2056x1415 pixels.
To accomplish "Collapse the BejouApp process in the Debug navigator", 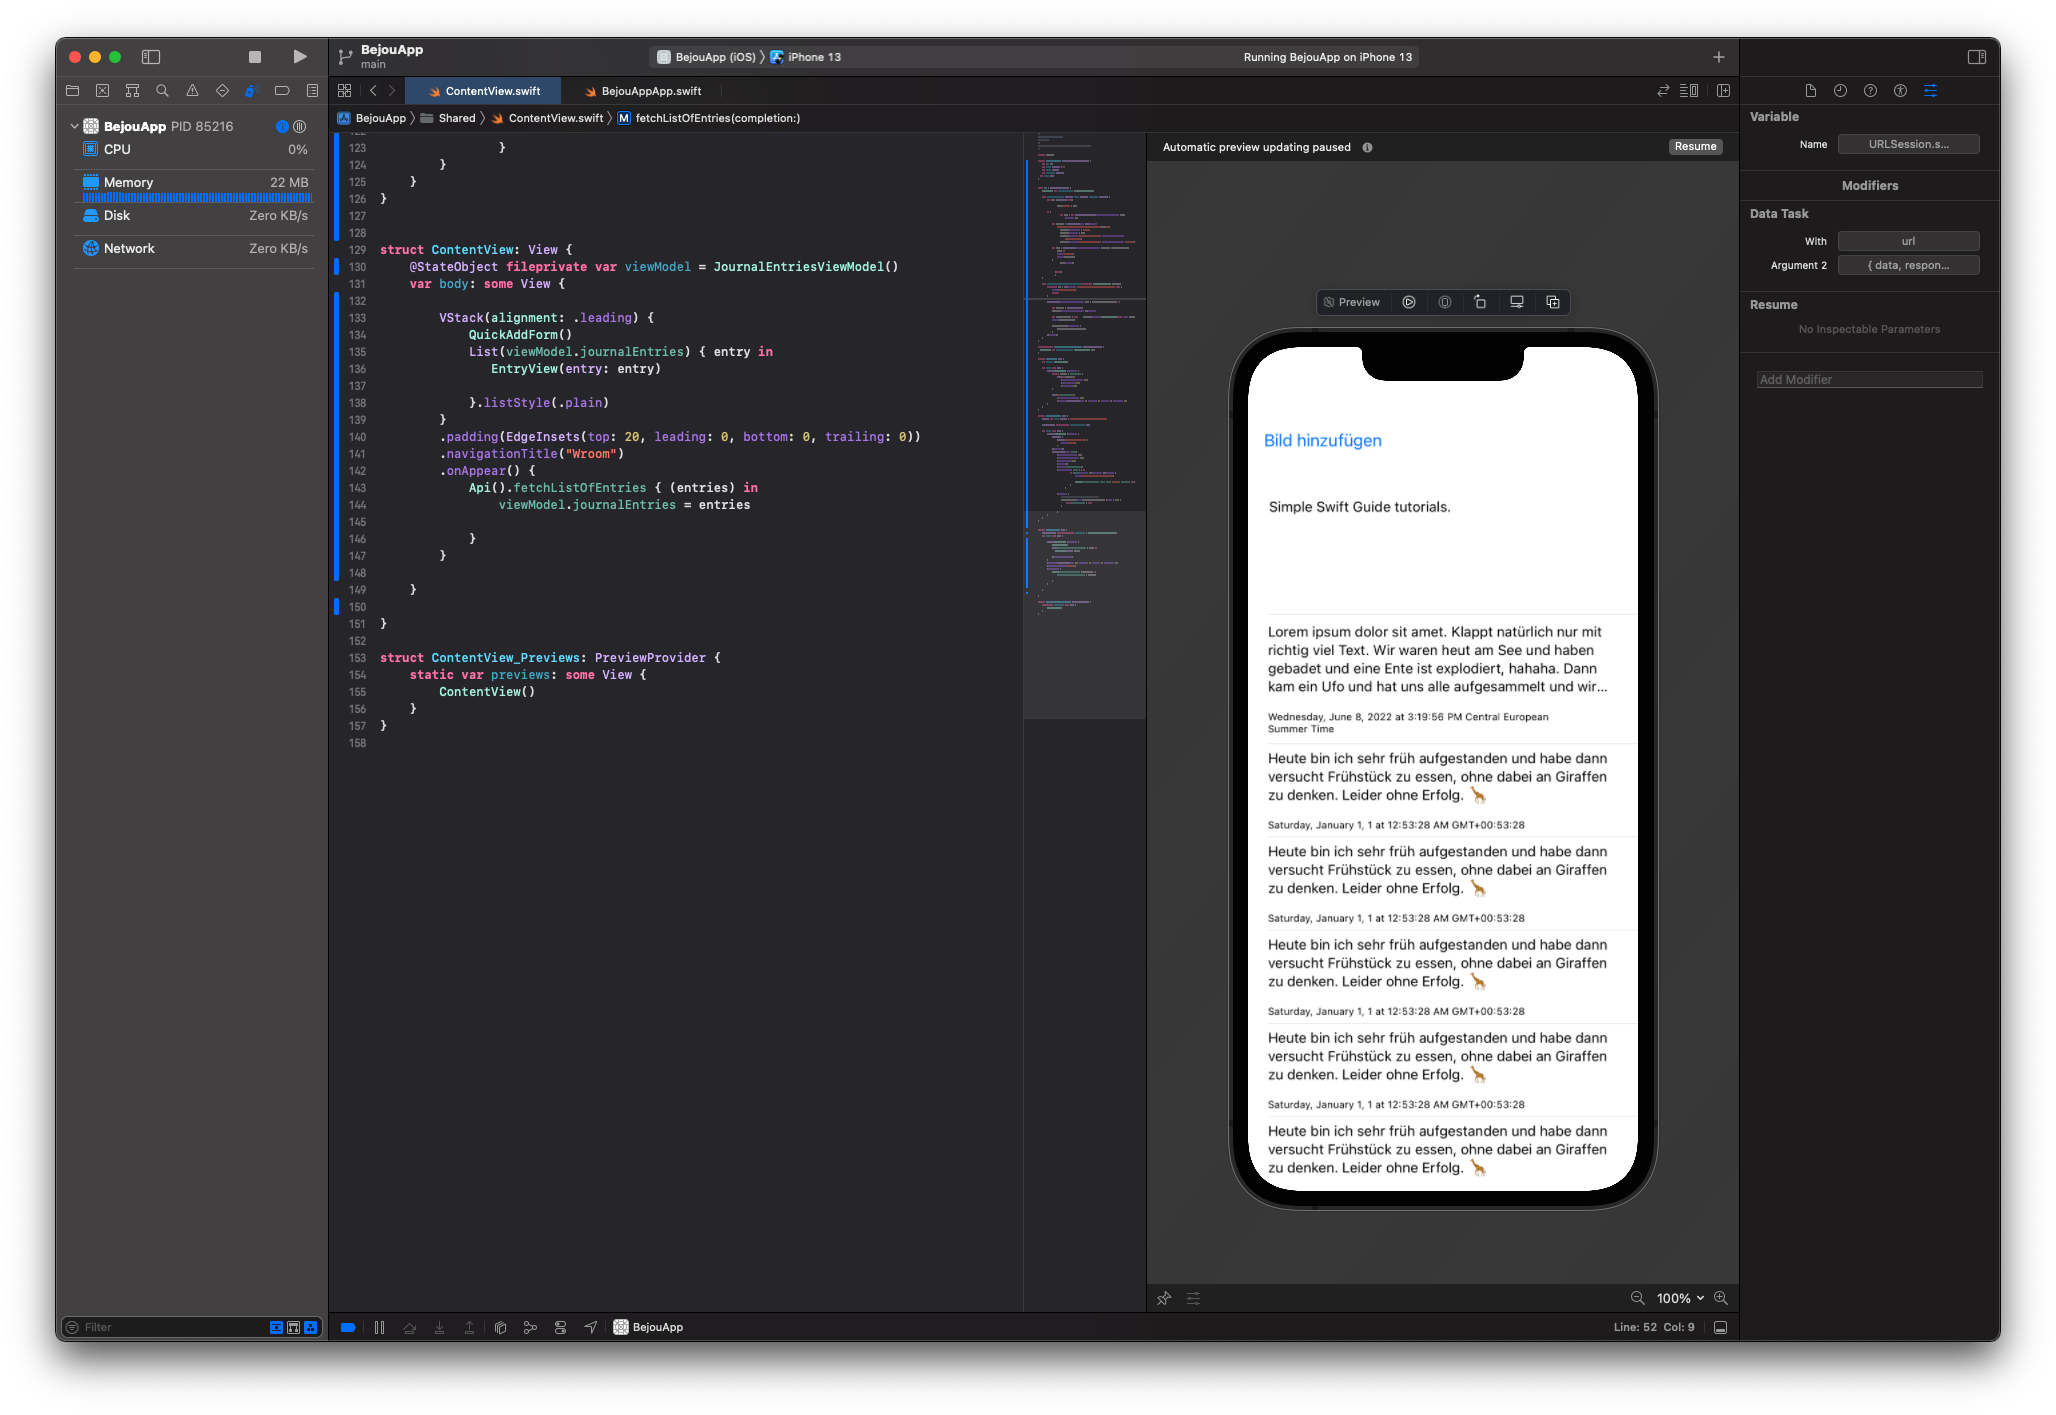I will 73,126.
